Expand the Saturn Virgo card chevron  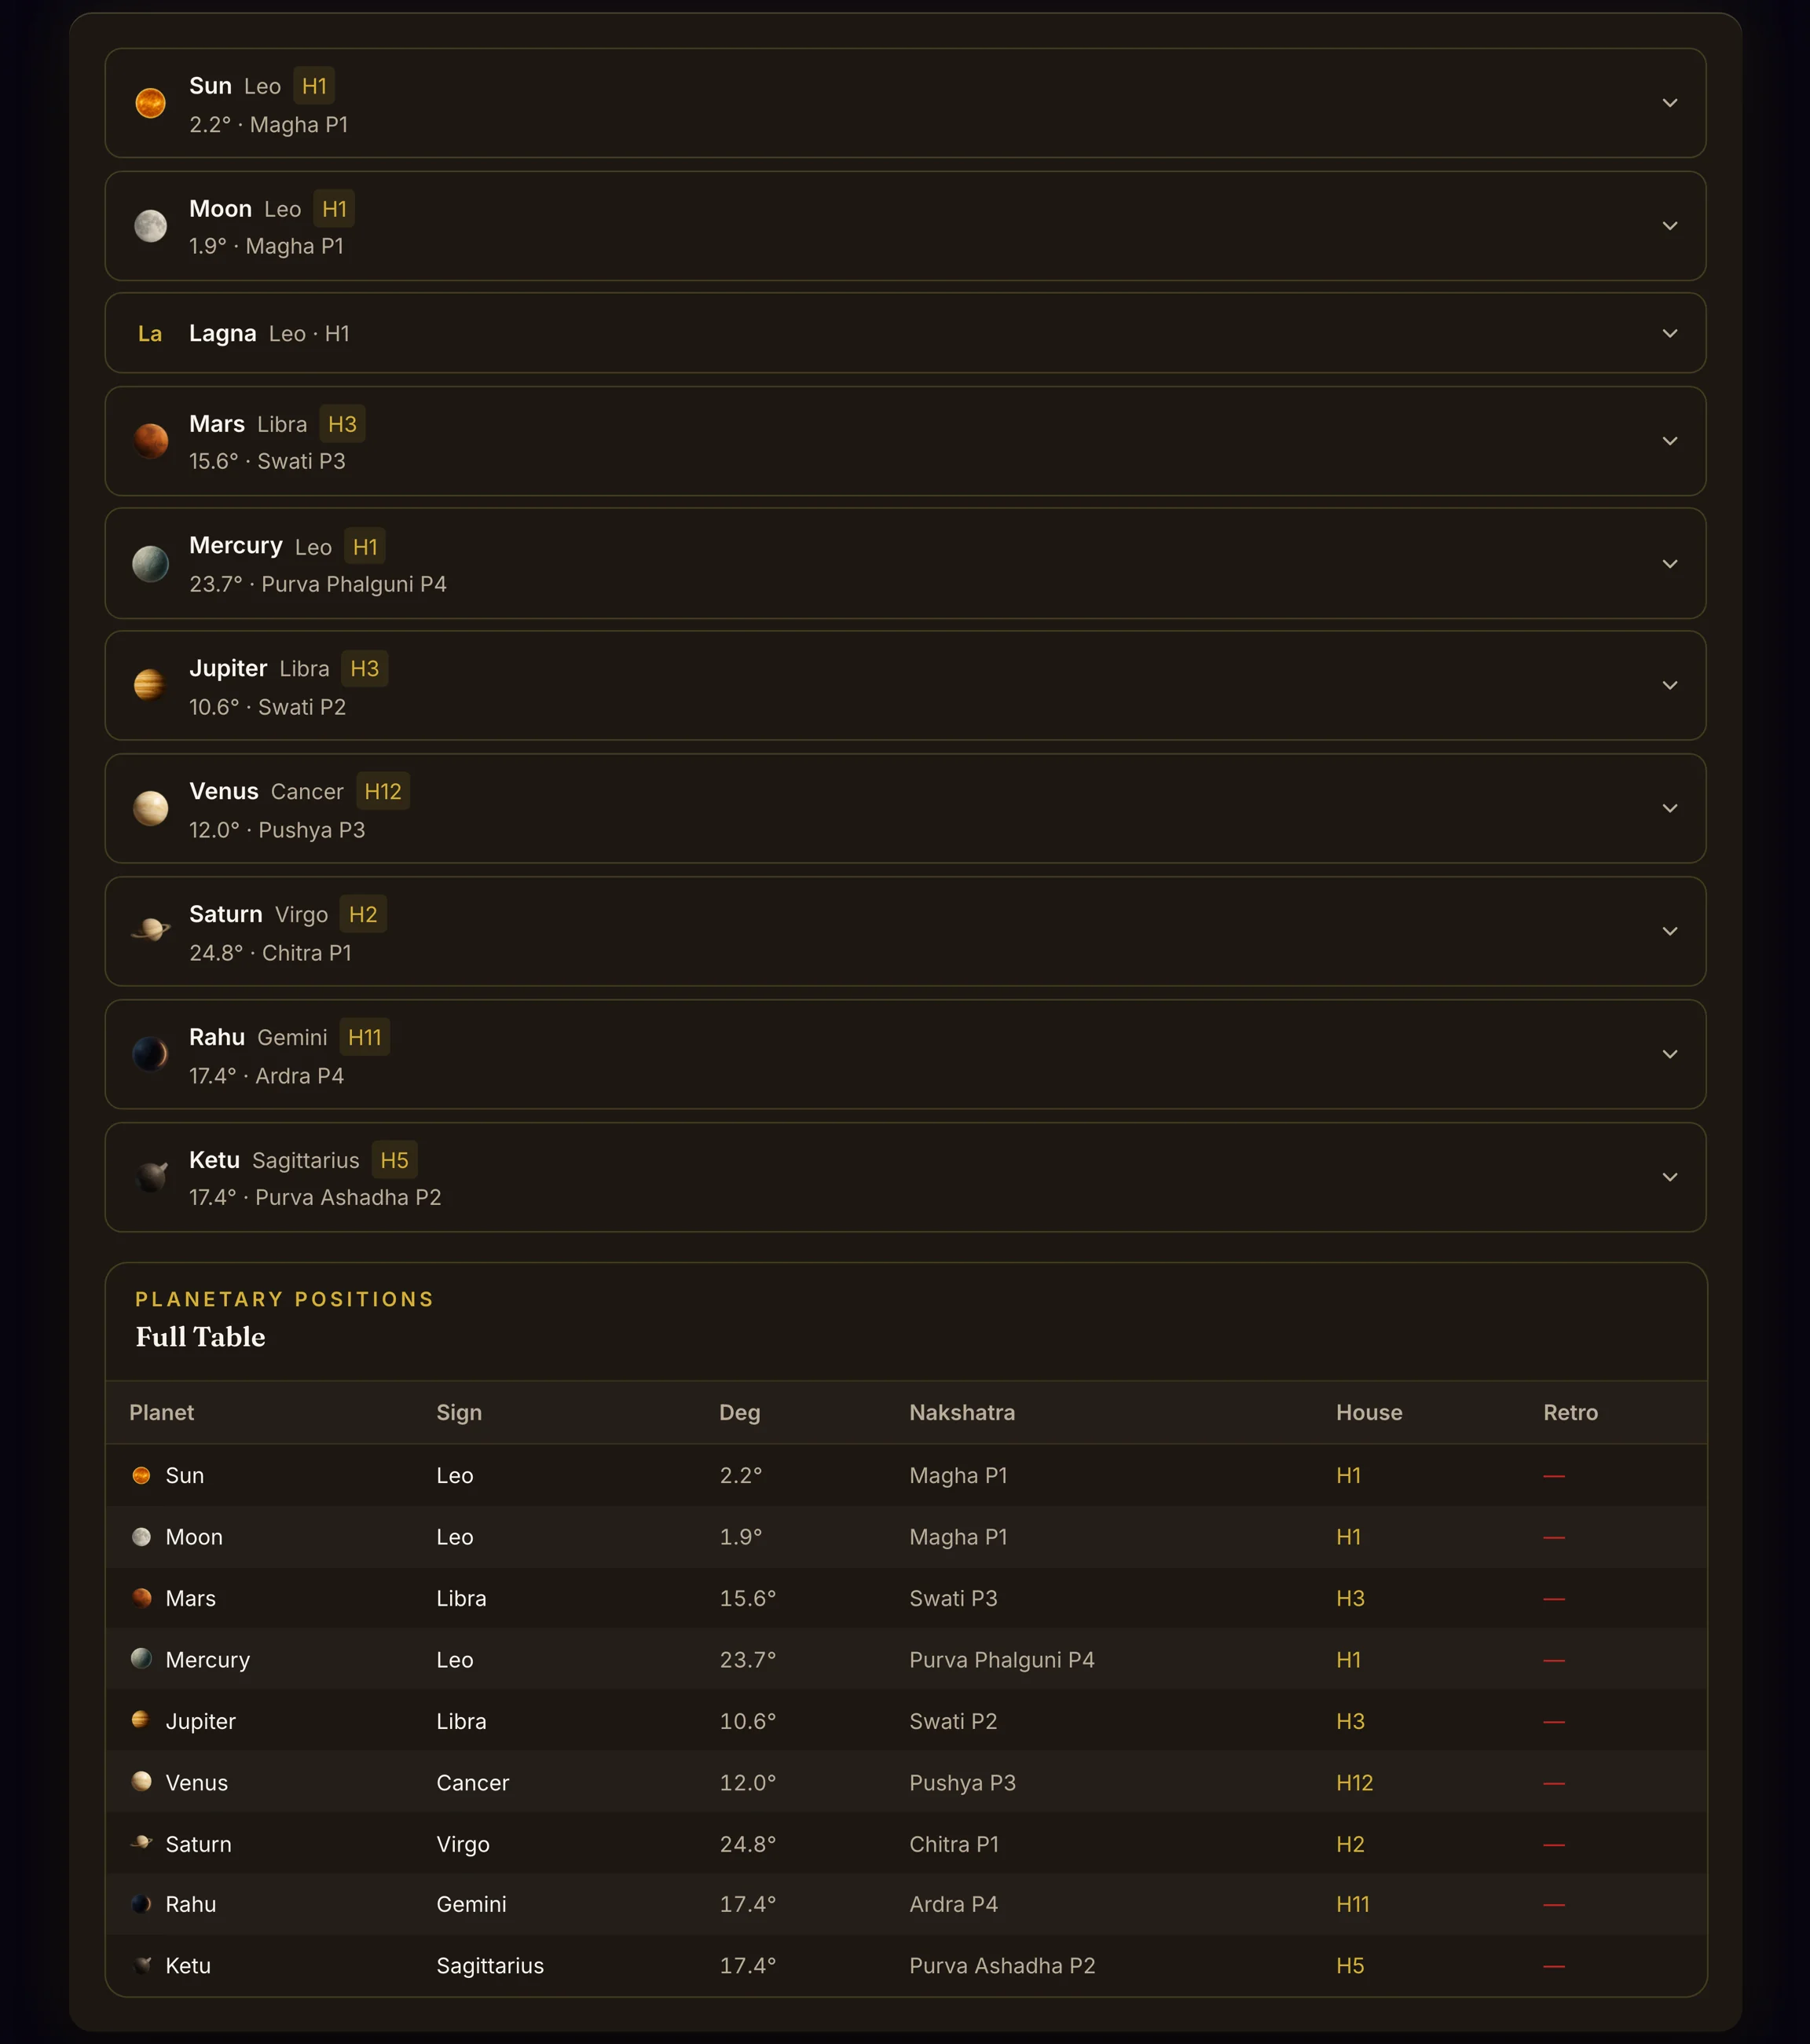pos(1670,931)
